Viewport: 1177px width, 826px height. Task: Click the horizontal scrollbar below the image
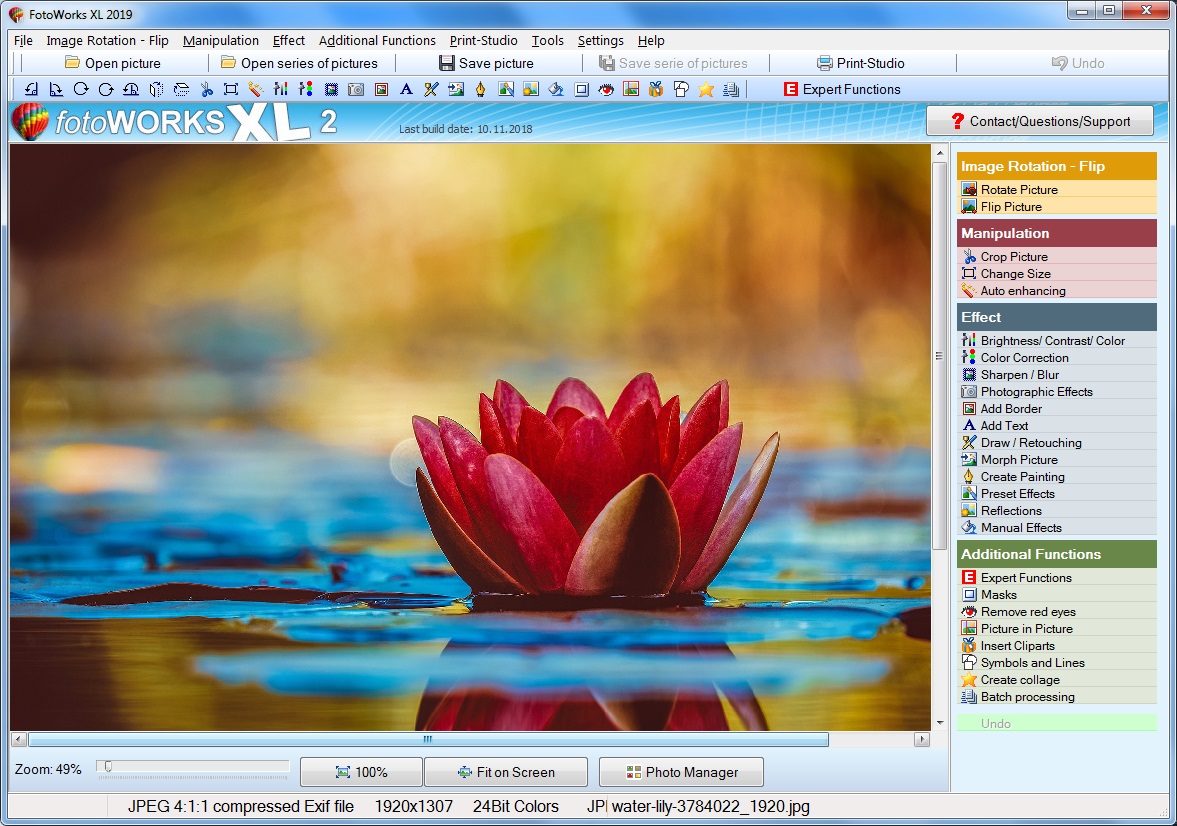(x=425, y=740)
